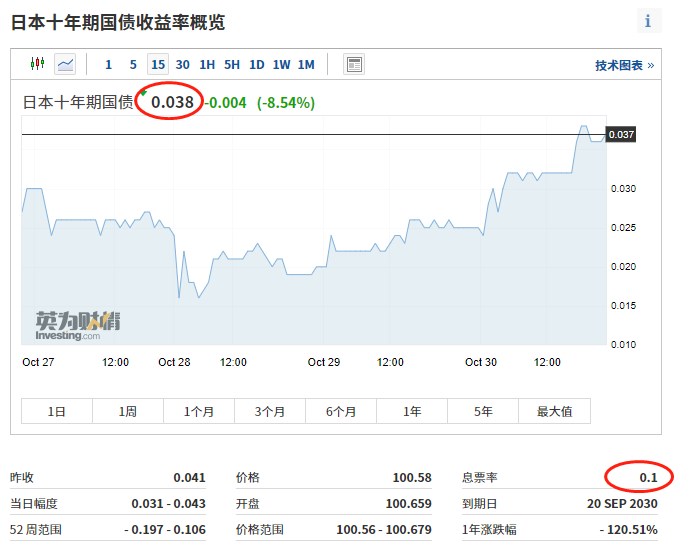
Task: Click the change value -0.004
Action: [226, 103]
